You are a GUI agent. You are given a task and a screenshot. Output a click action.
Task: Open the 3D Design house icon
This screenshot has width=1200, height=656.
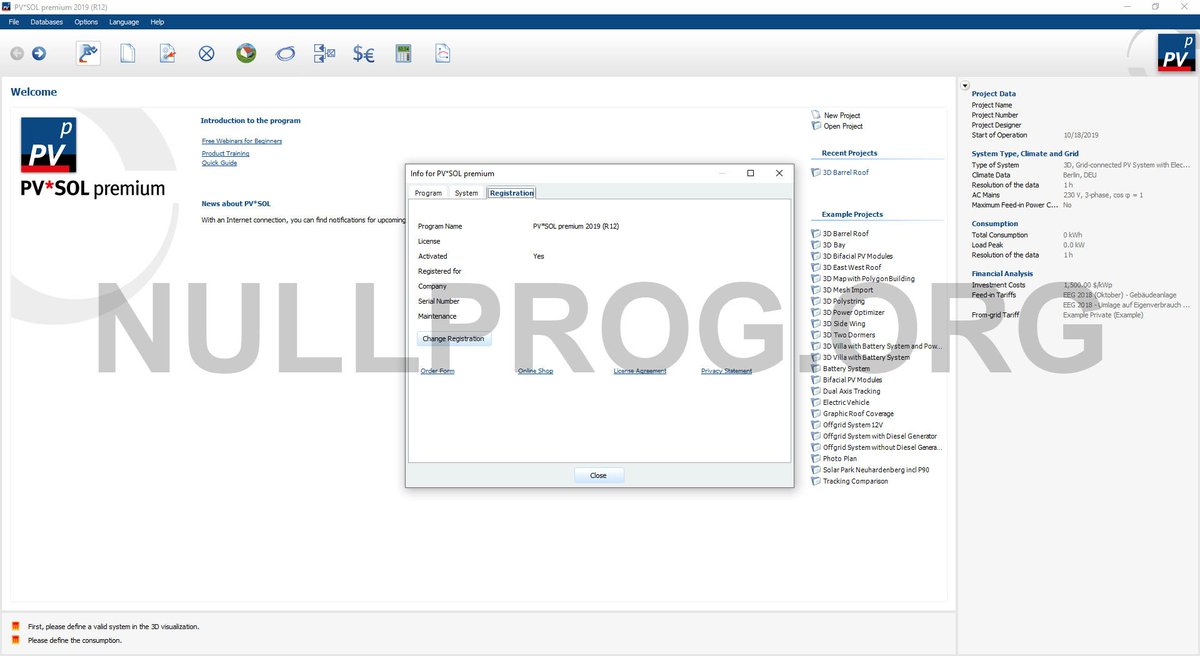point(246,54)
